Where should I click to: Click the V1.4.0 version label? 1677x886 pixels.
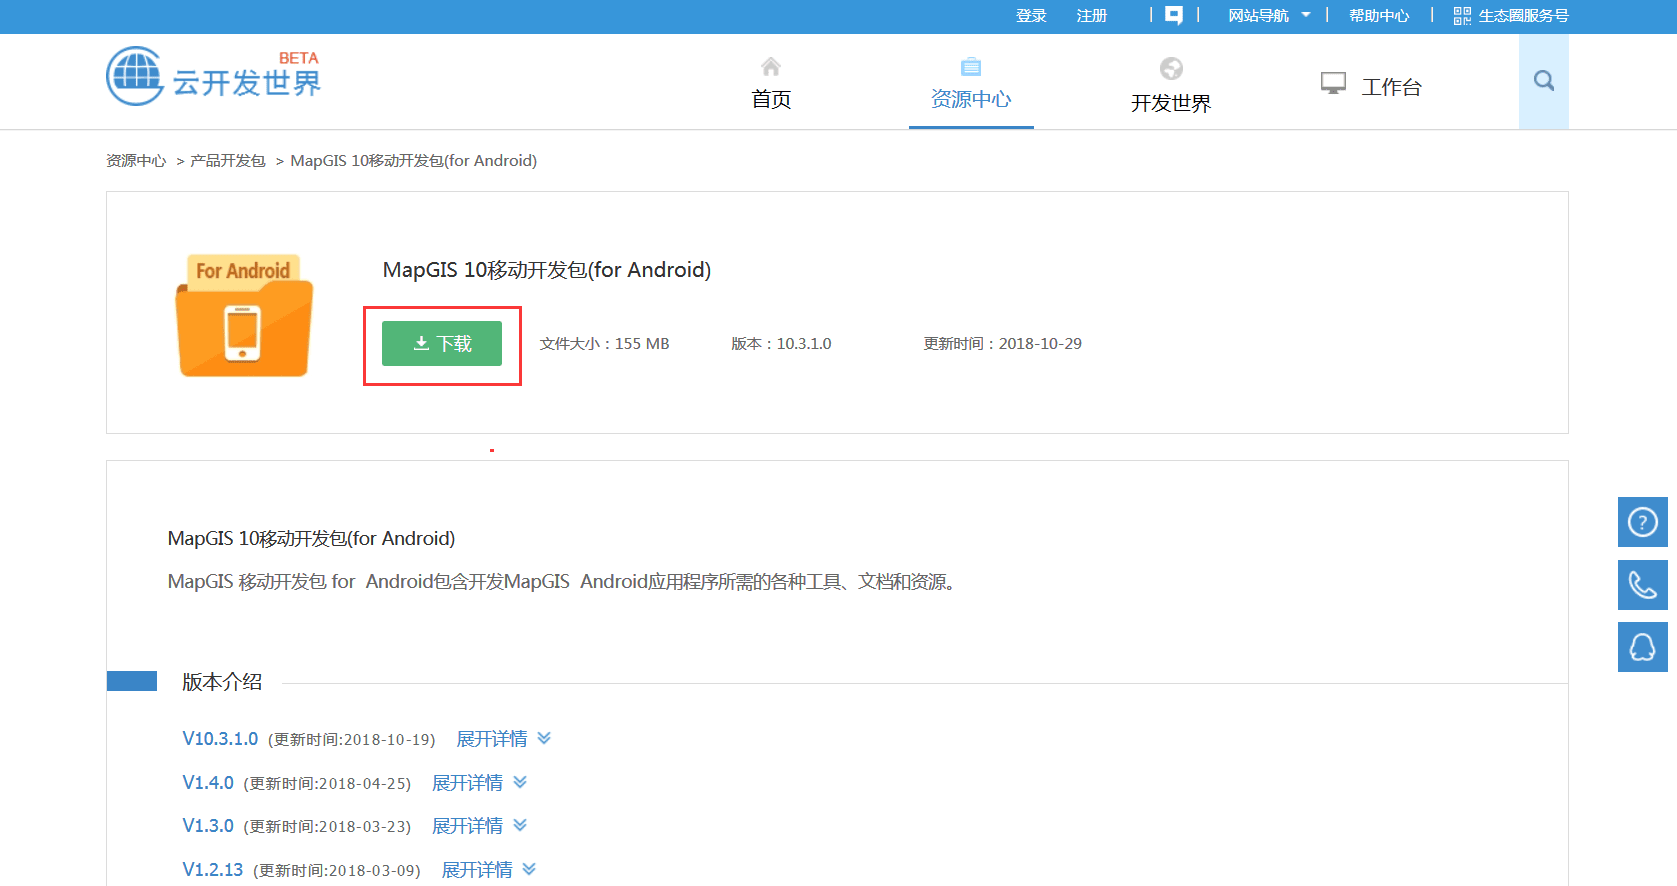(x=208, y=783)
